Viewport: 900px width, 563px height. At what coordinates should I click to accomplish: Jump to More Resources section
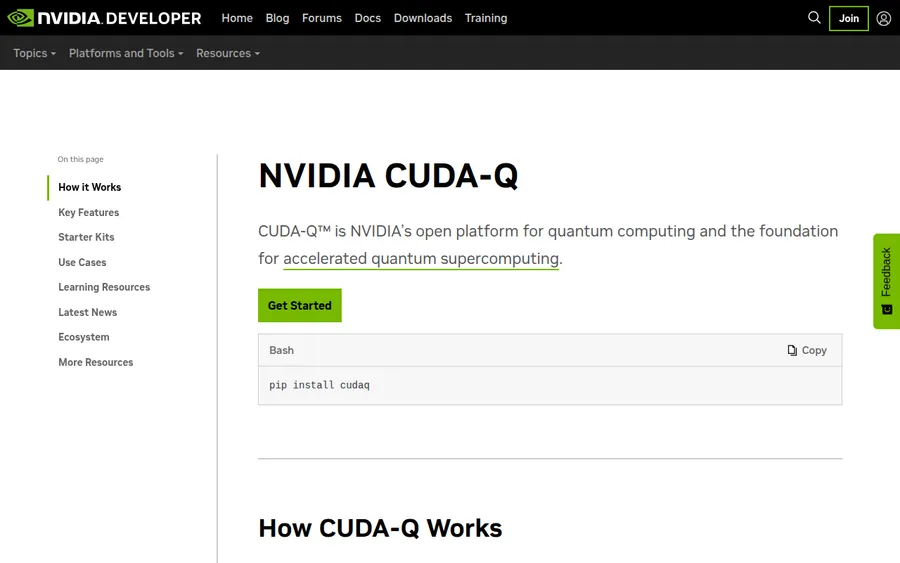pos(95,362)
